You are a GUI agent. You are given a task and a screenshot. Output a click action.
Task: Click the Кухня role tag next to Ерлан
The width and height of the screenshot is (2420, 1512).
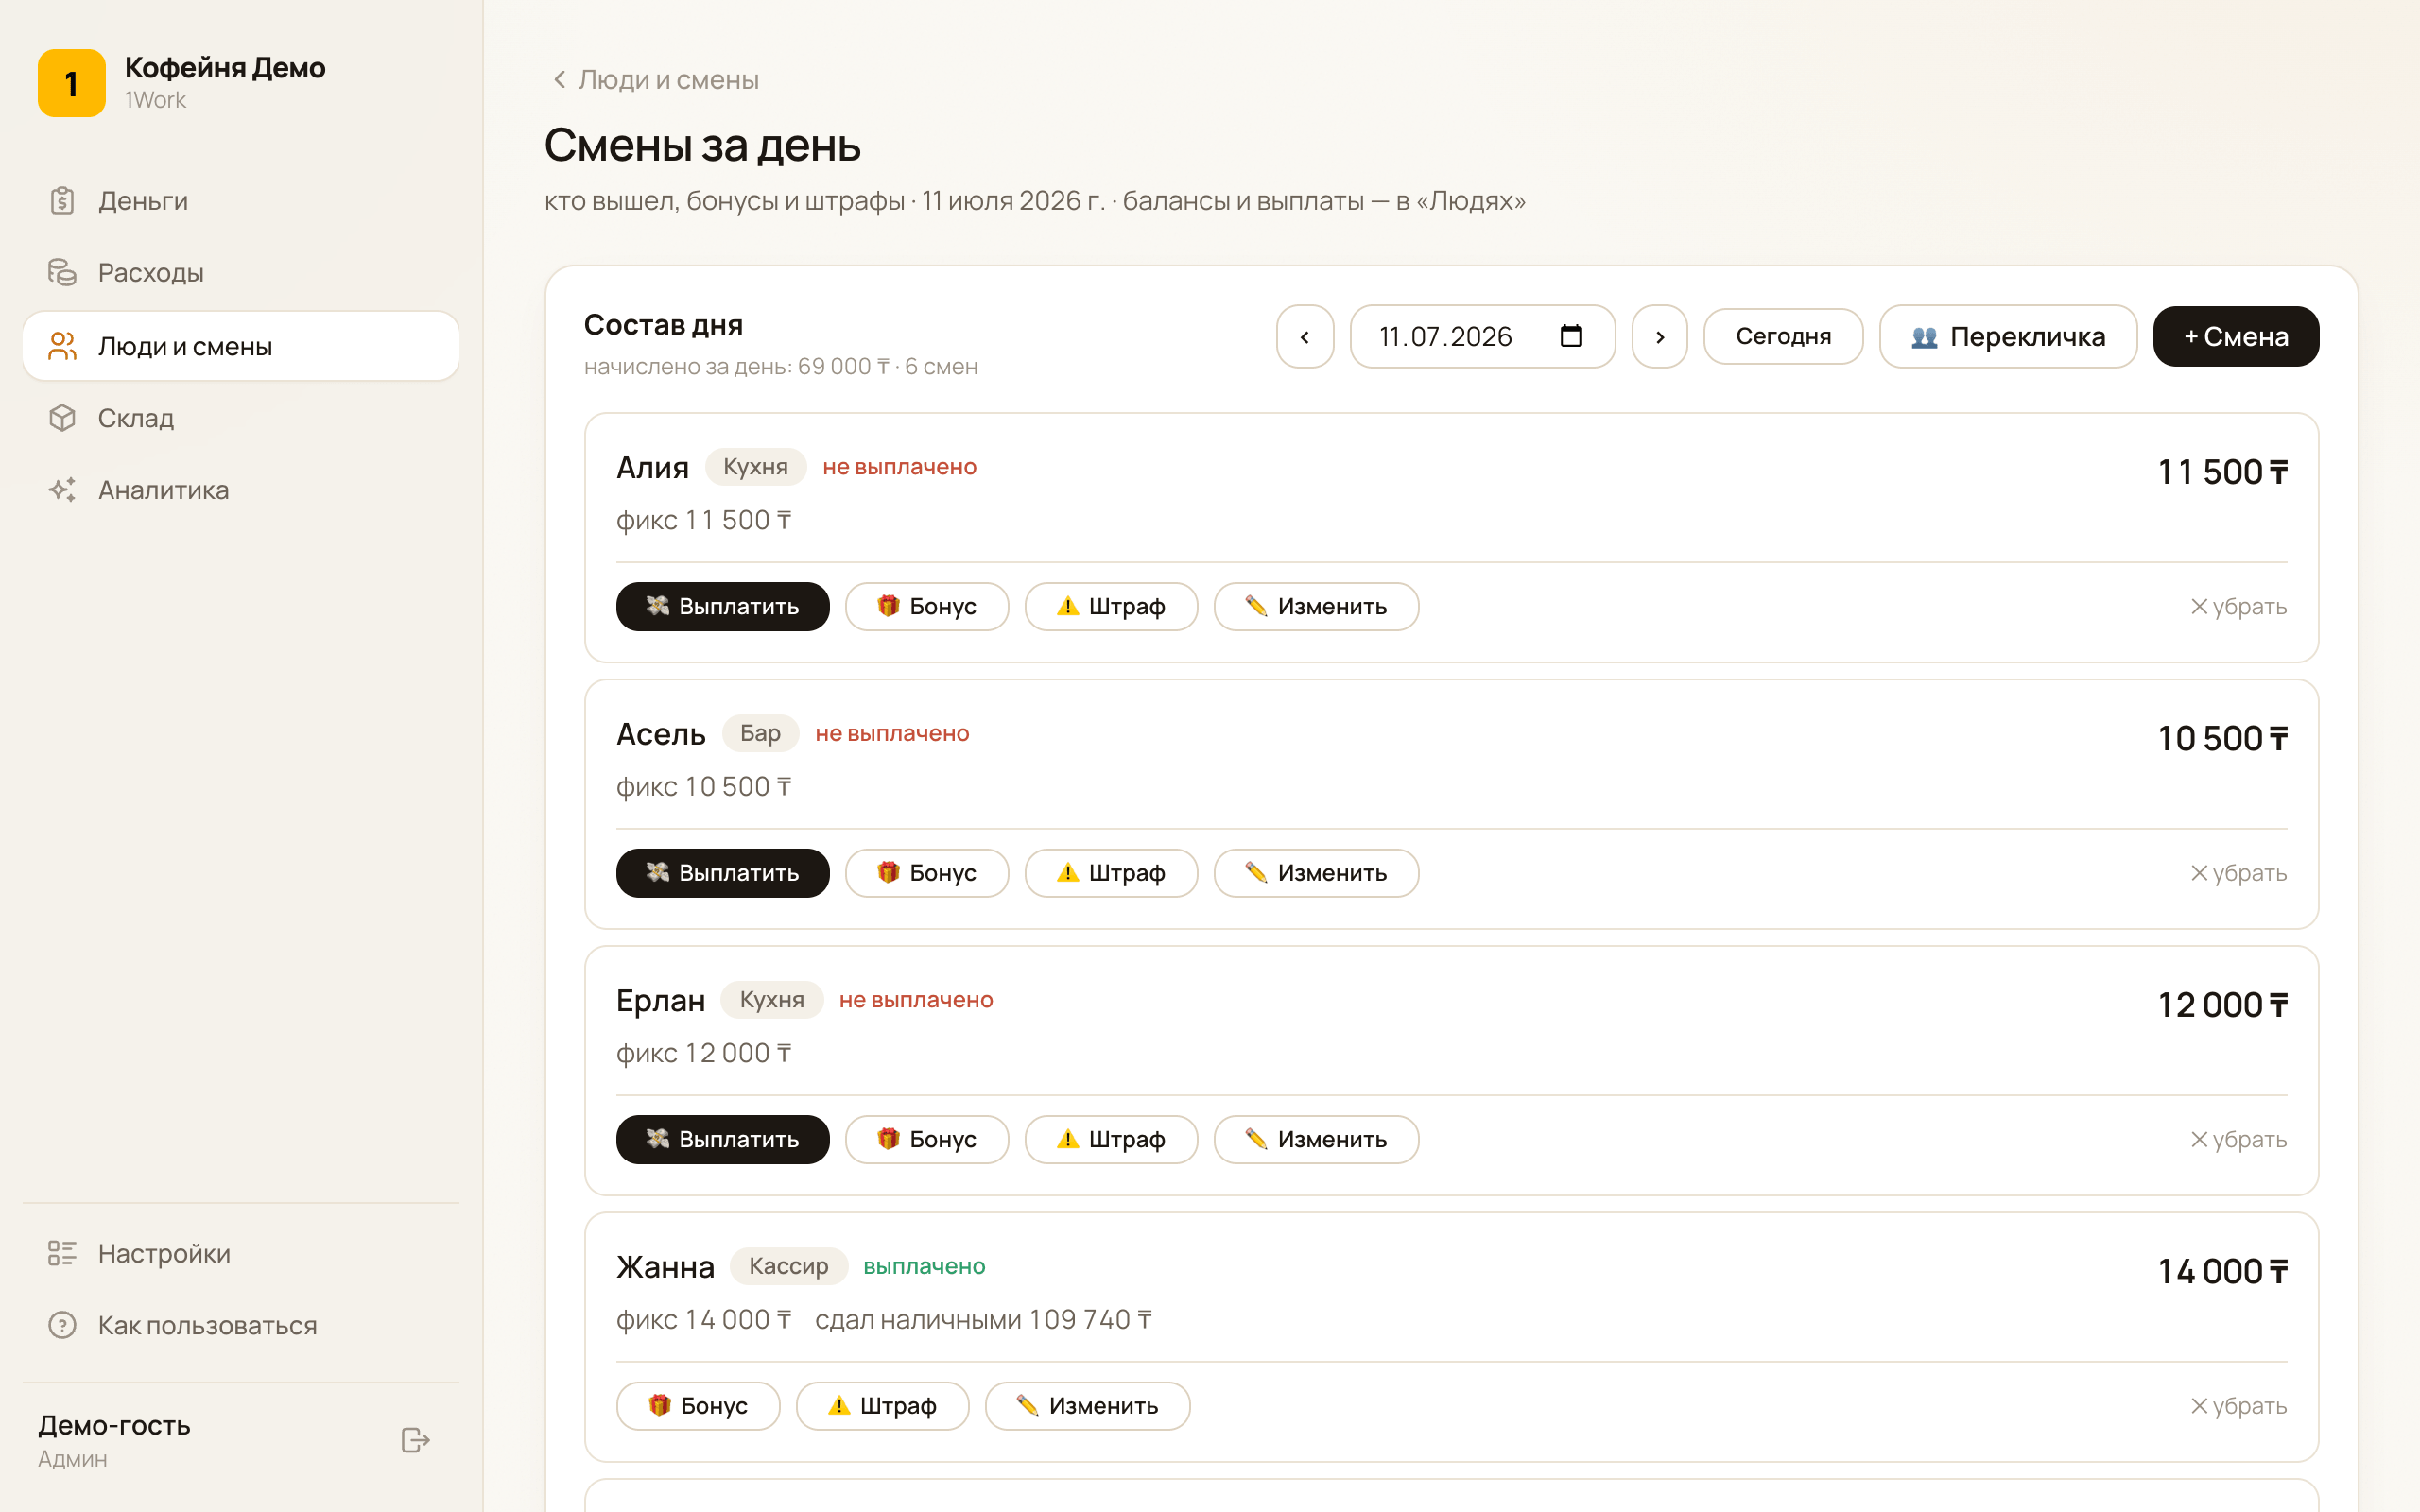coord(772,1000)
